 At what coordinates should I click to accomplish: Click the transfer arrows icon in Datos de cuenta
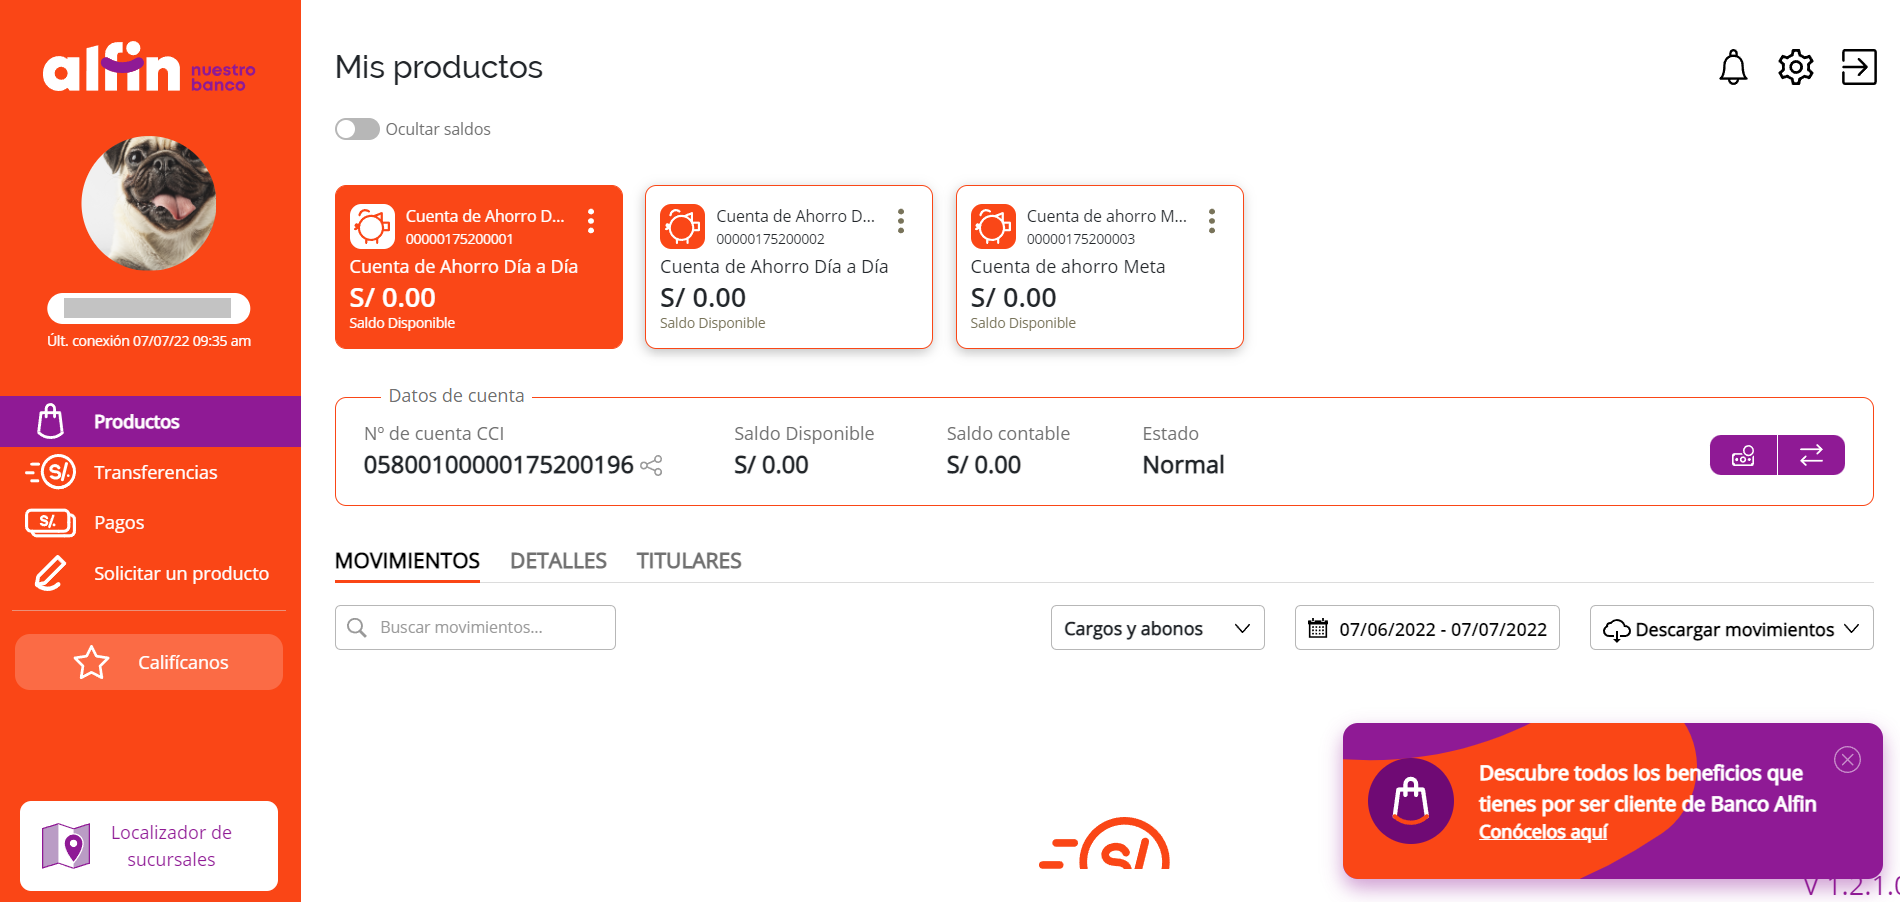click(1811, 455)
